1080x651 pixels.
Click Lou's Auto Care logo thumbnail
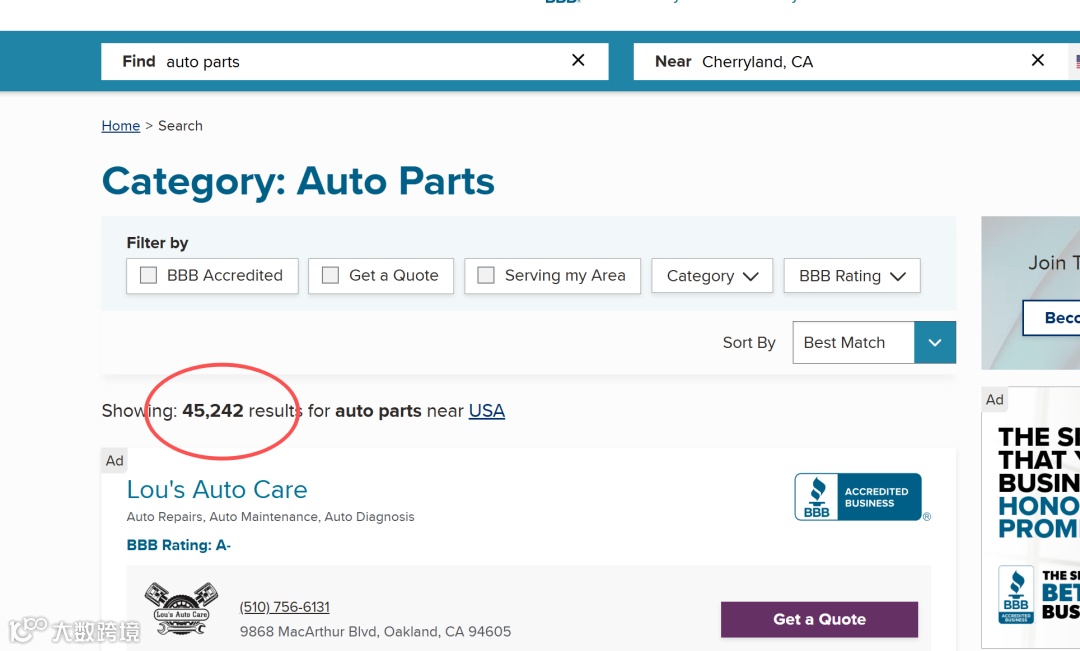click(x=182, y=609)
